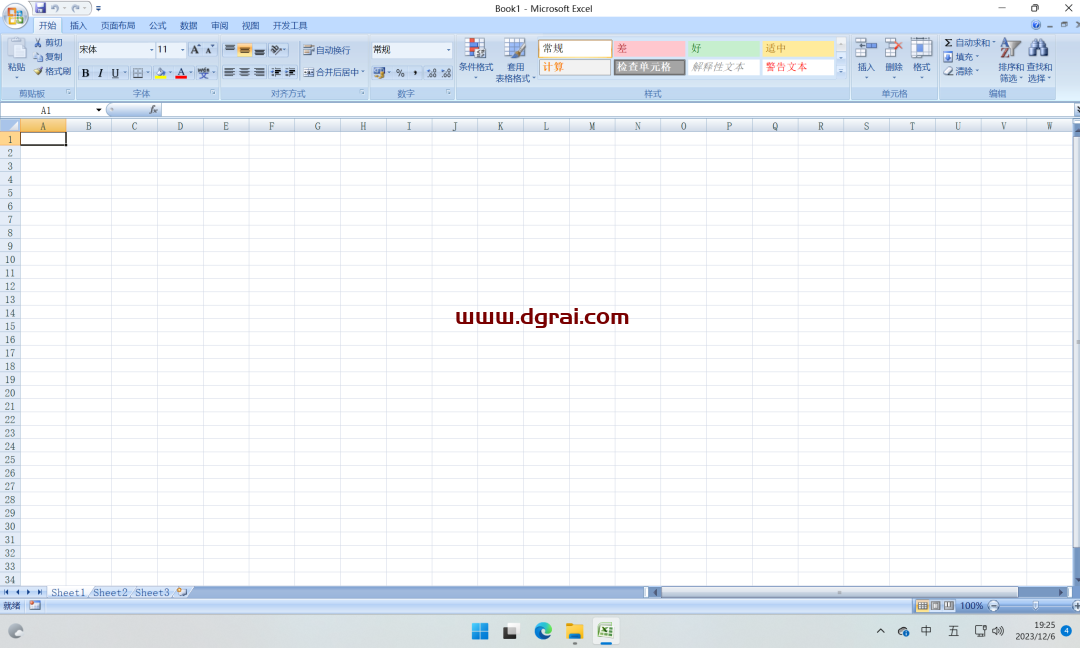Toggle Wrap Text (自动换行)

[327, 50]
